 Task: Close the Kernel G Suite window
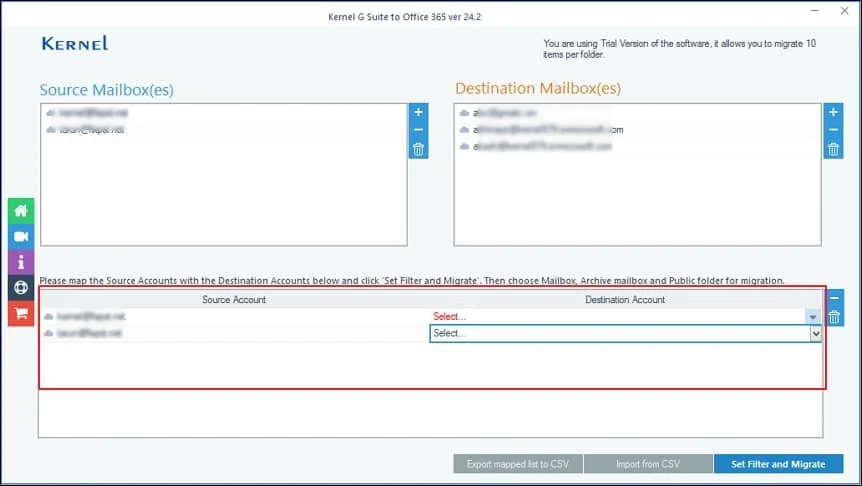click(x=844, y=10)
